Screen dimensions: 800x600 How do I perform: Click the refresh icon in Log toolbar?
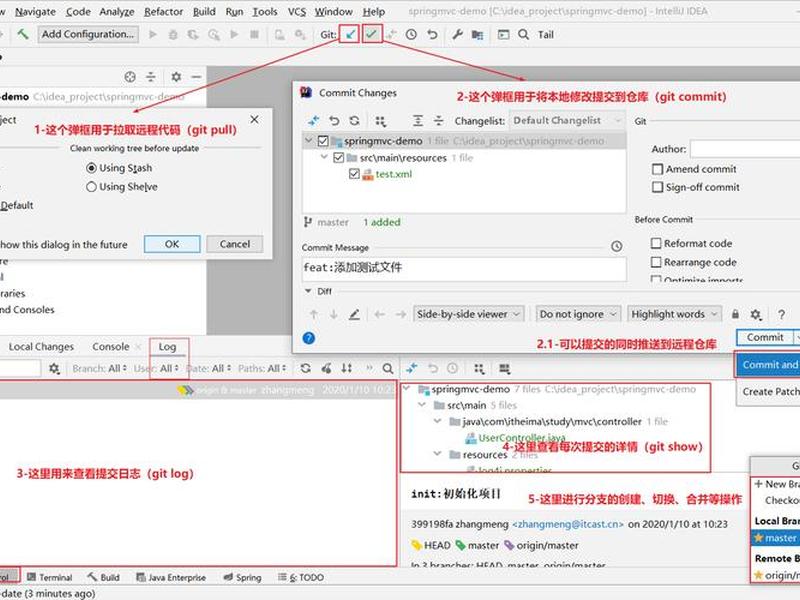pos(306,368)
